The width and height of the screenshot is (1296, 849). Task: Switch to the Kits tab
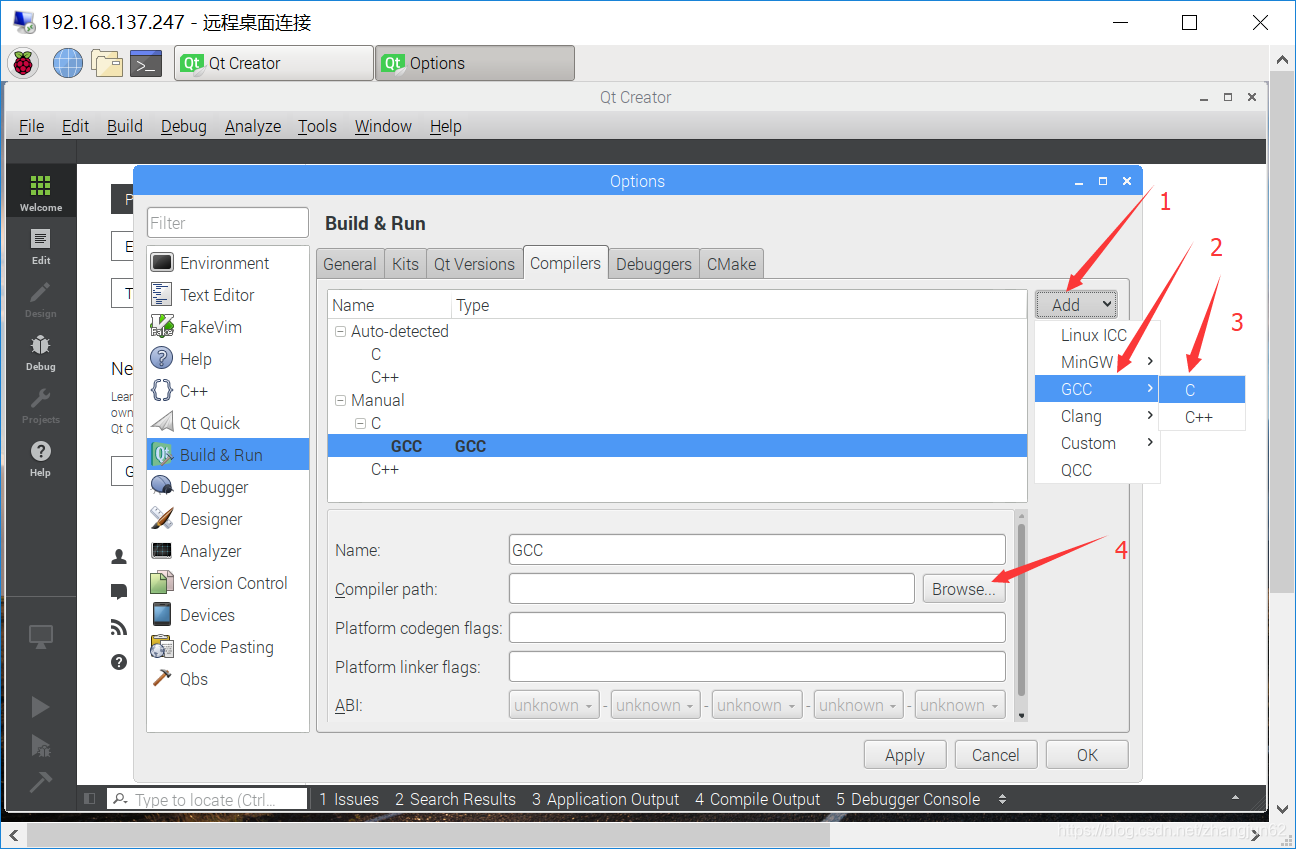pos(405,264)
